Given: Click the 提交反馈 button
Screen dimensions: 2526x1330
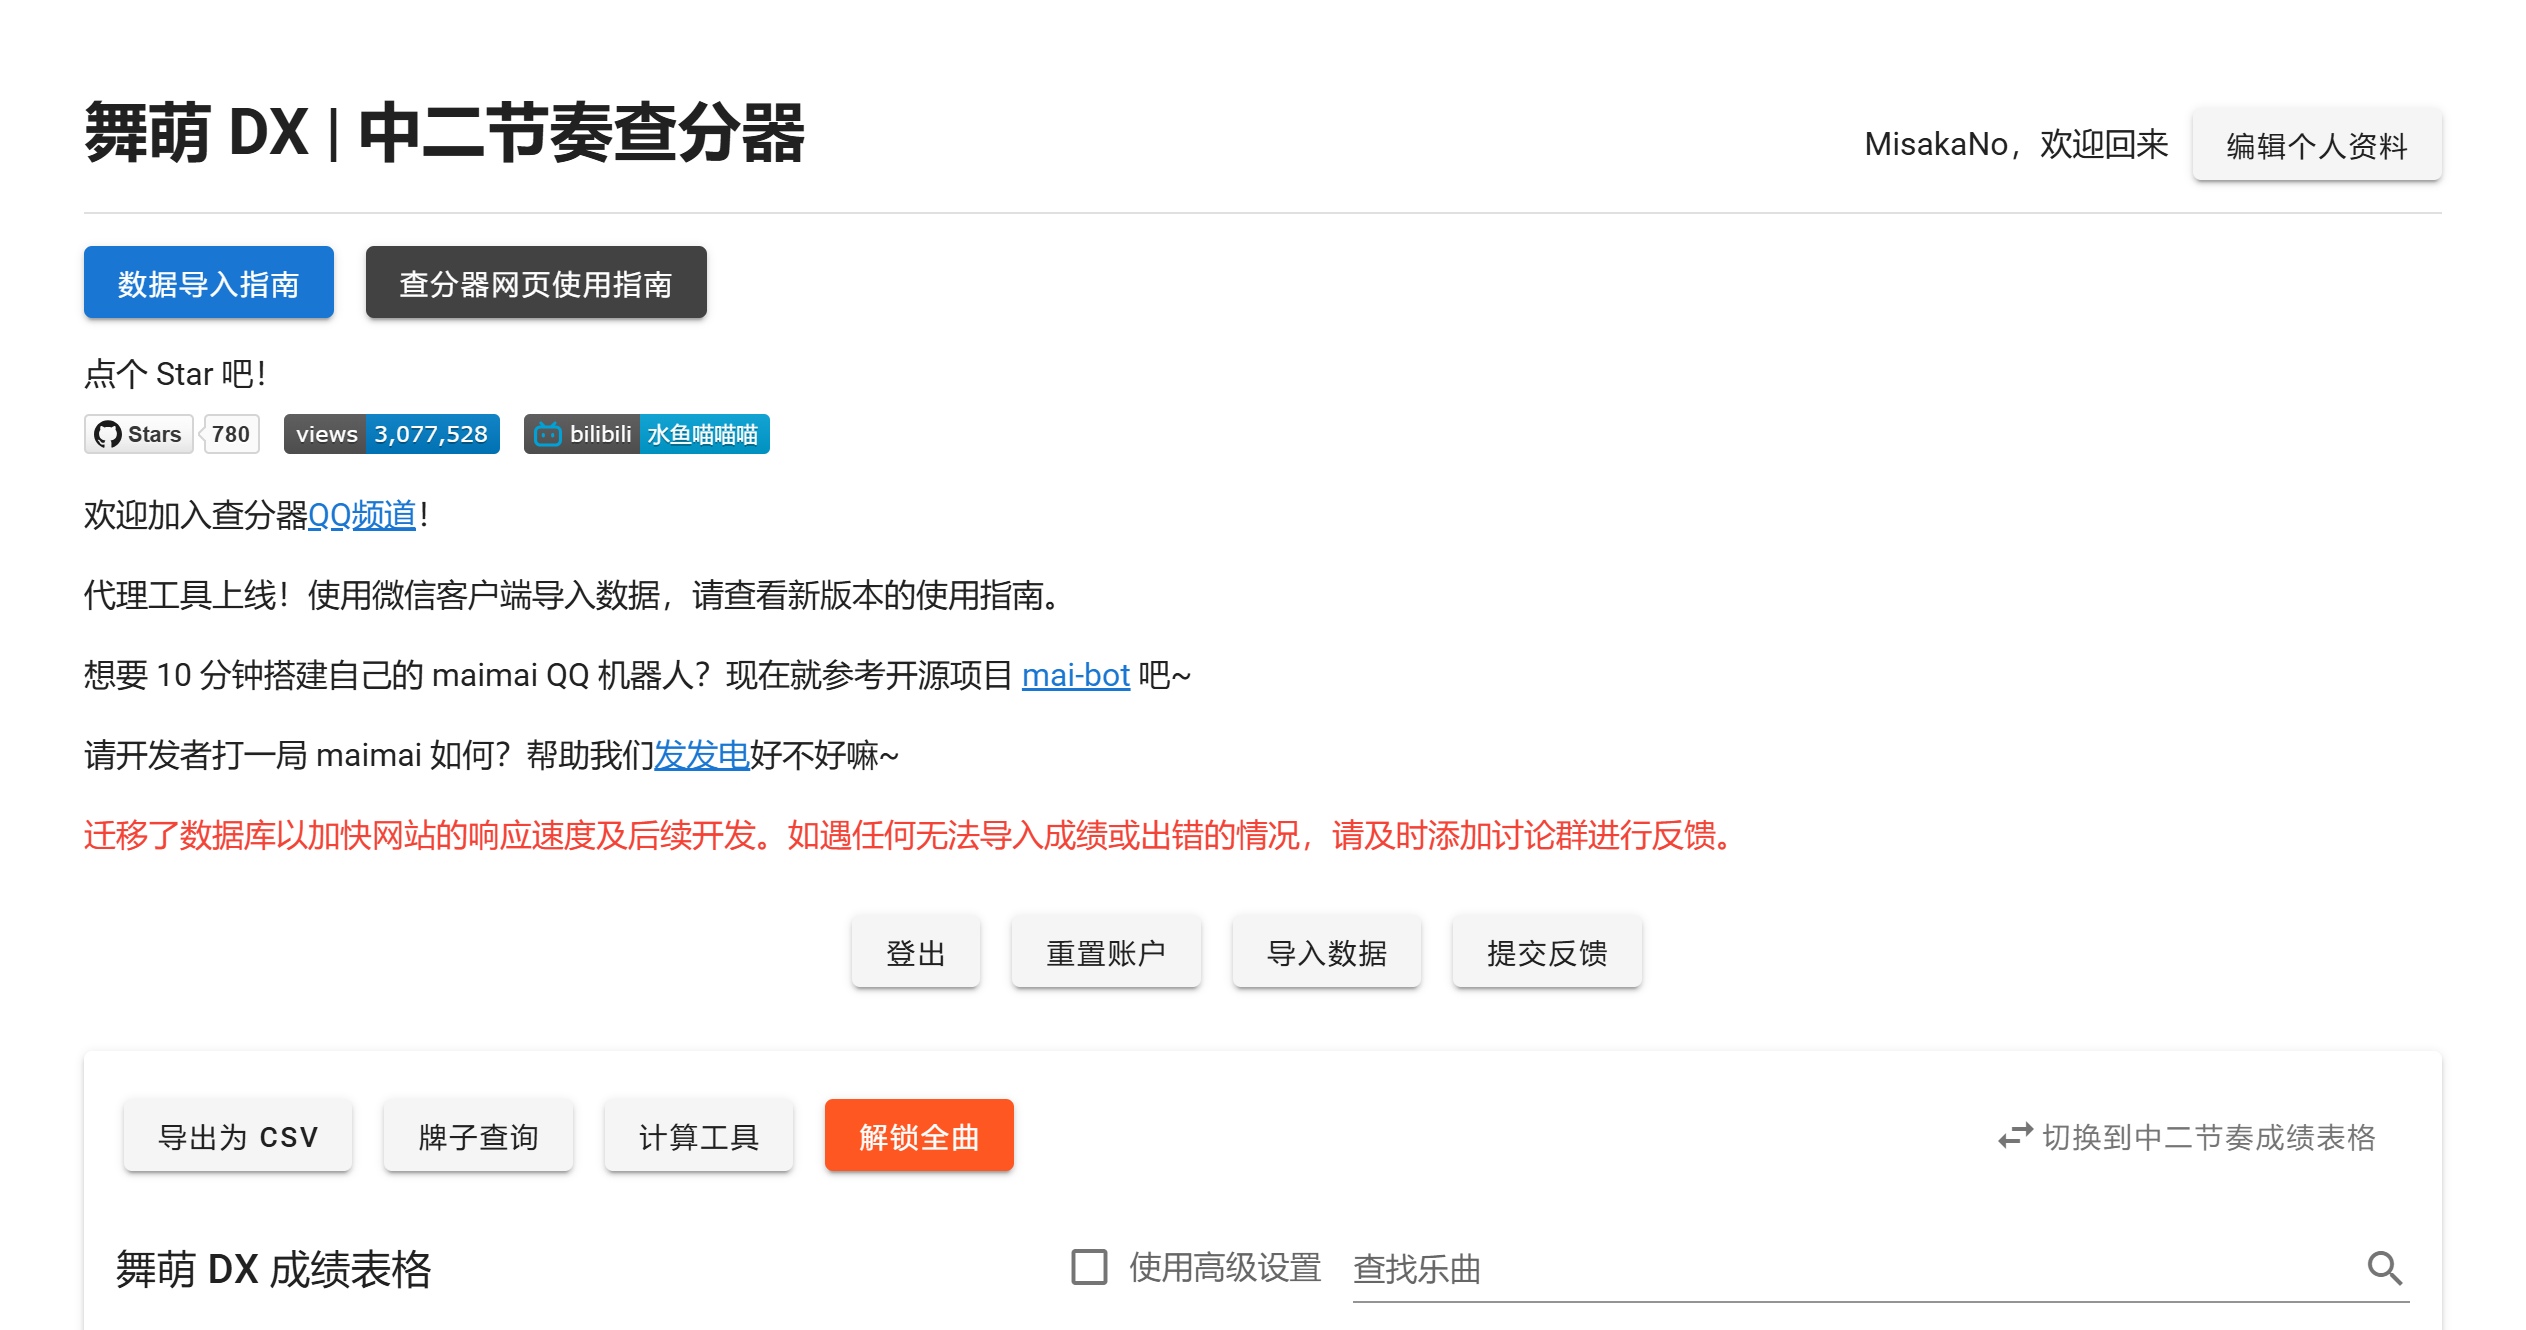Looking at the screenshot, I should [x=1547, y=952].
